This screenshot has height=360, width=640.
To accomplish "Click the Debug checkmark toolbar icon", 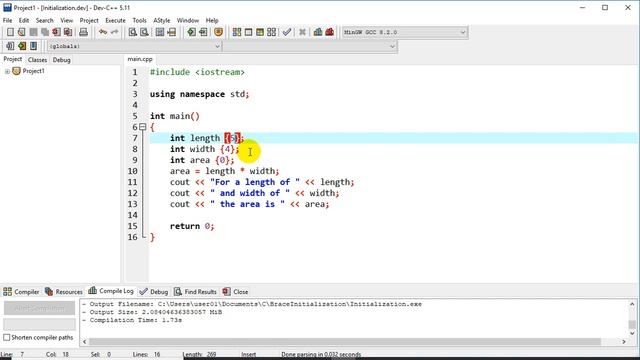I will point(287,32).
